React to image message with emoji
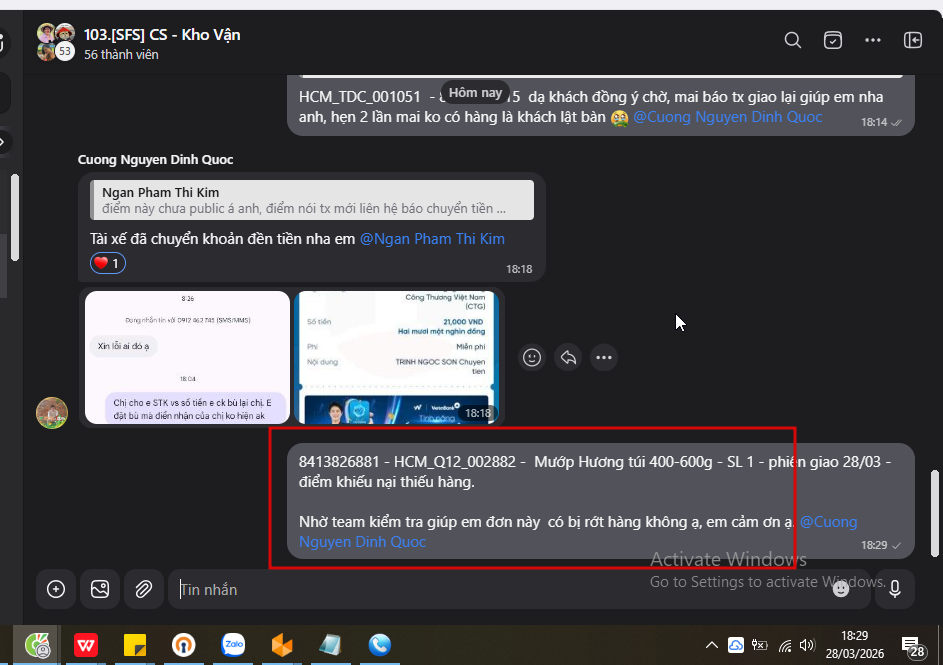Viewport: 943px width, 665px height. tap(532, 358)
